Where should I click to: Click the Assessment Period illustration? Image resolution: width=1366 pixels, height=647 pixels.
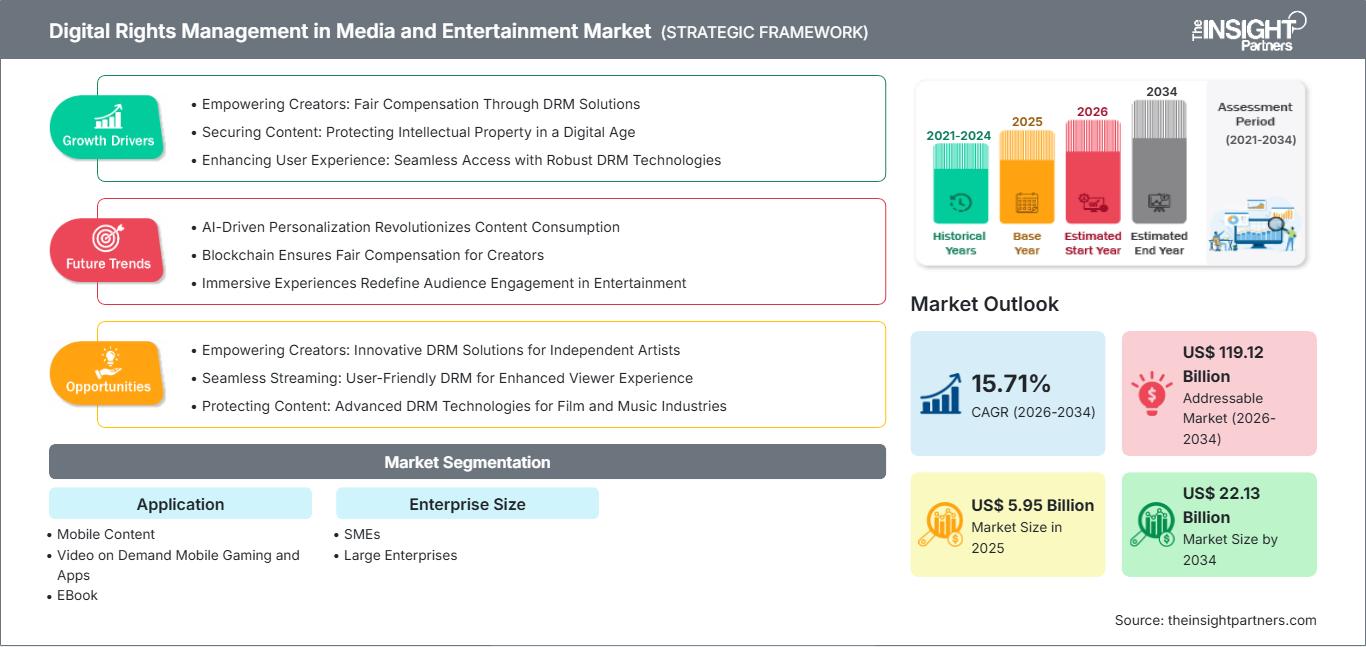(1254, 226)
